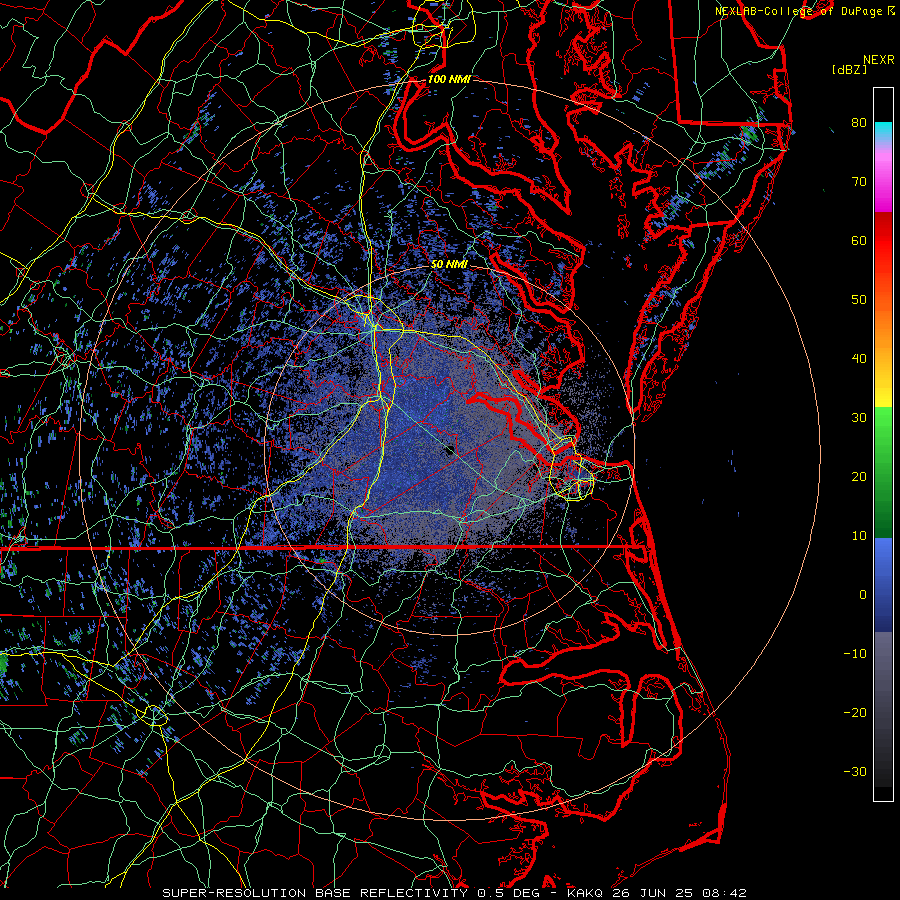Click the 80 value on the dBZ scale
Image resolution: width=900 pixels, height=900 pixels.
click(x=859, y=122)
